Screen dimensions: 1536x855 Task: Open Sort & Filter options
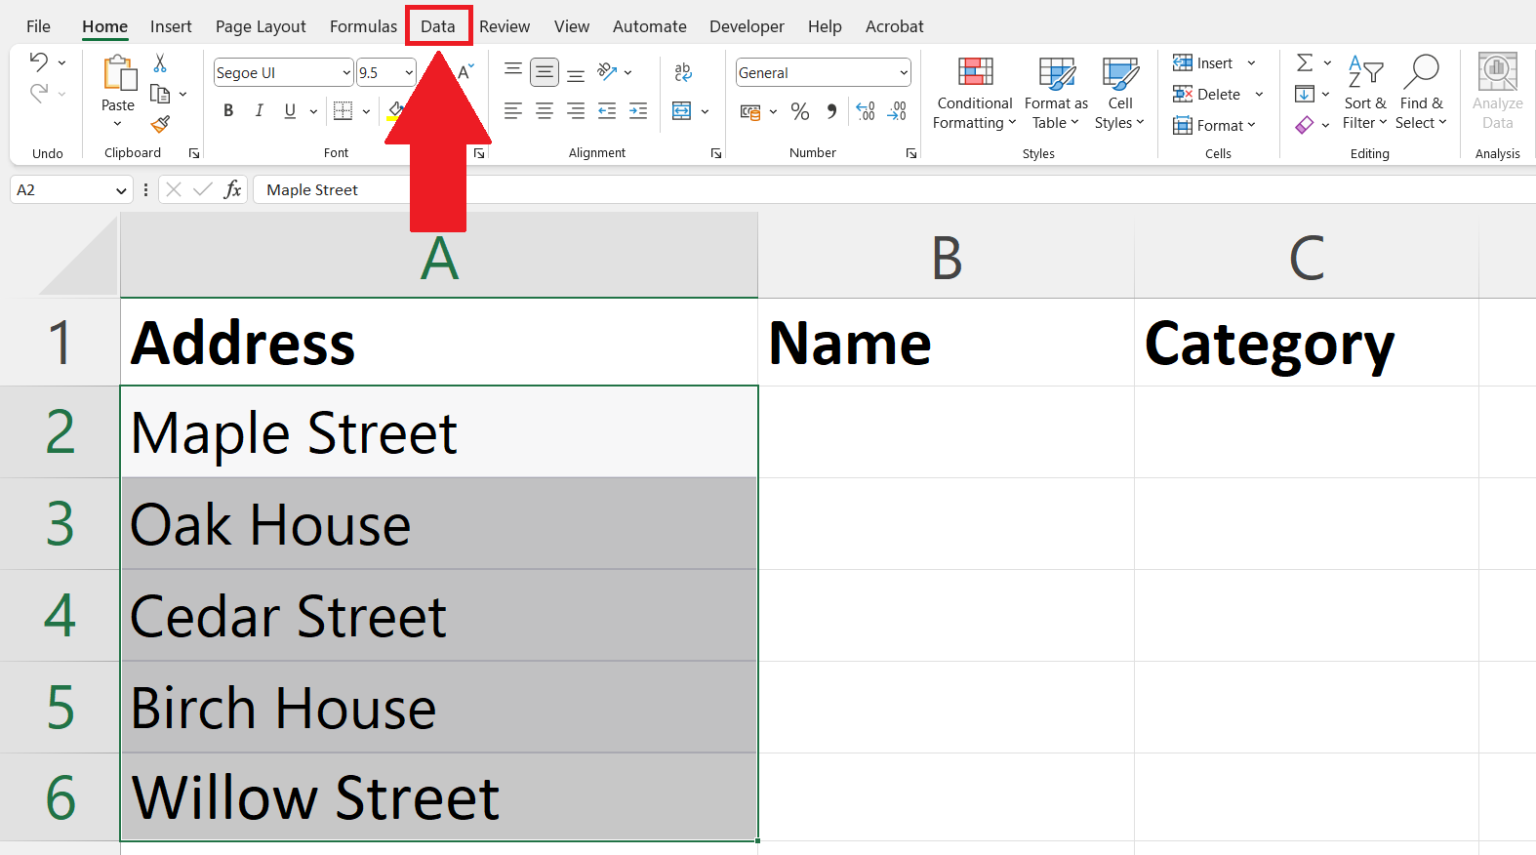[x=1365, y=92]
